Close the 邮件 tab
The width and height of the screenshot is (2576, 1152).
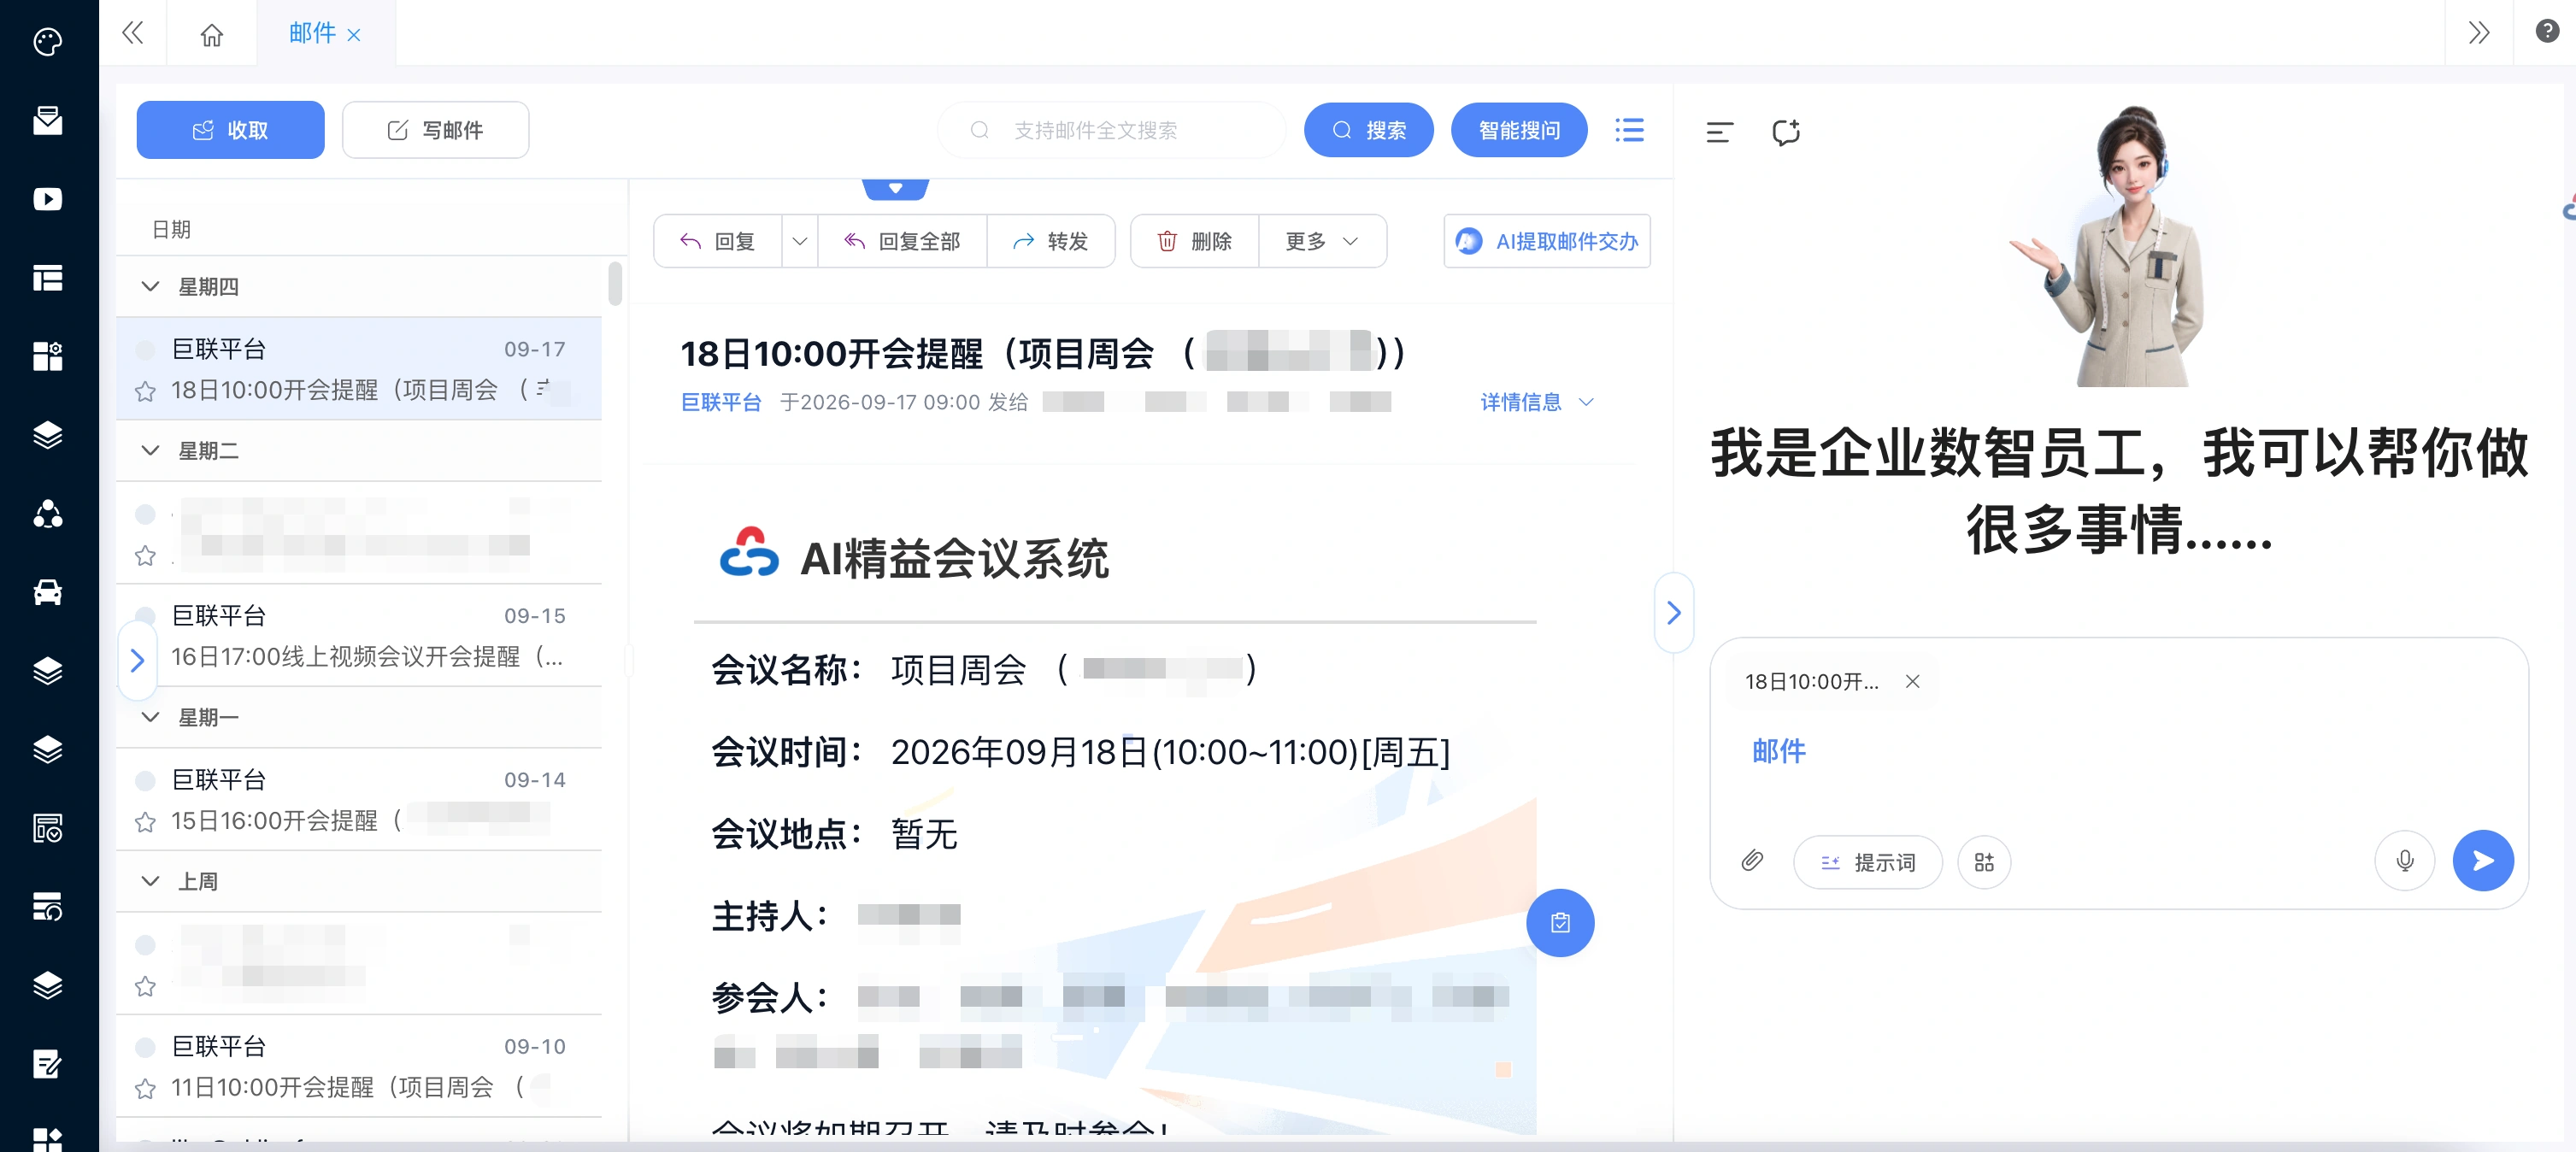[x=354, y=35]
